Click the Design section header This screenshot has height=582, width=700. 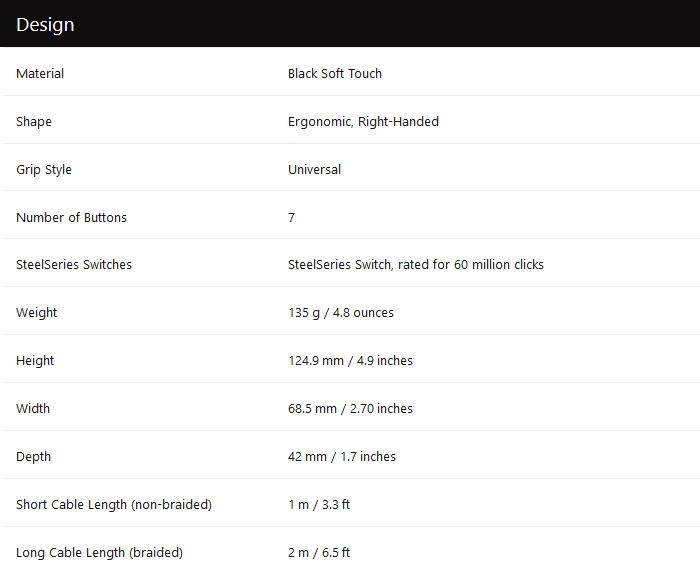click(x=45, y=25)
